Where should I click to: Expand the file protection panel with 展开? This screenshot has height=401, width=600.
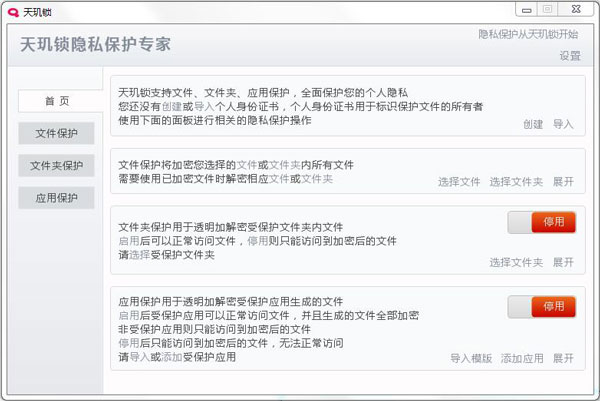click(563, 182)
